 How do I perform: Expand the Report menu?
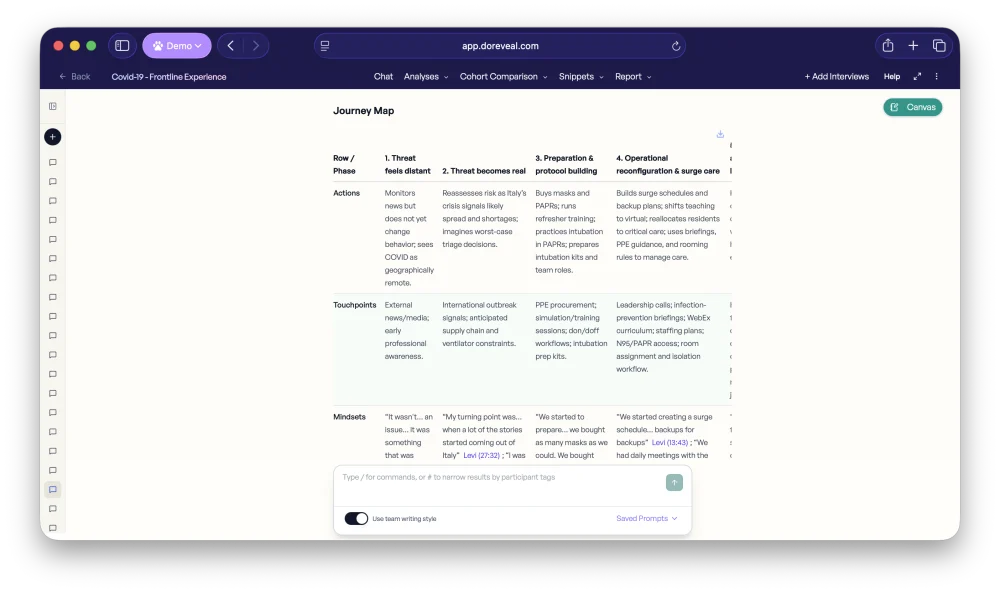point(633,77)
